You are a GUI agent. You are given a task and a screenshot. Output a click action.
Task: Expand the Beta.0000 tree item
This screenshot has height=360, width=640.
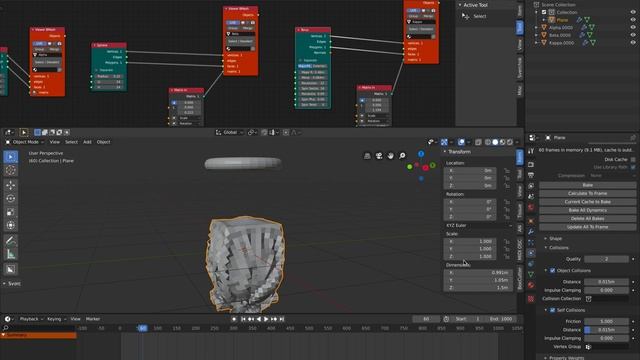tap(536, 35)
